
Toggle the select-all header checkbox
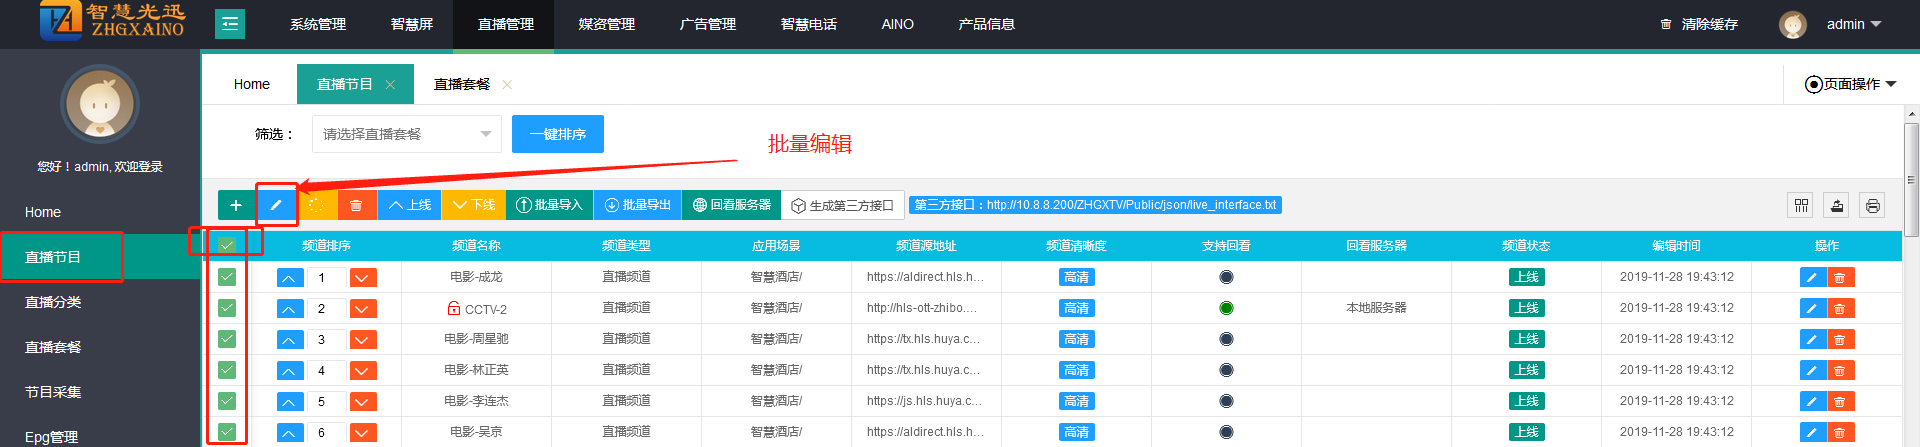coord(227,245)
